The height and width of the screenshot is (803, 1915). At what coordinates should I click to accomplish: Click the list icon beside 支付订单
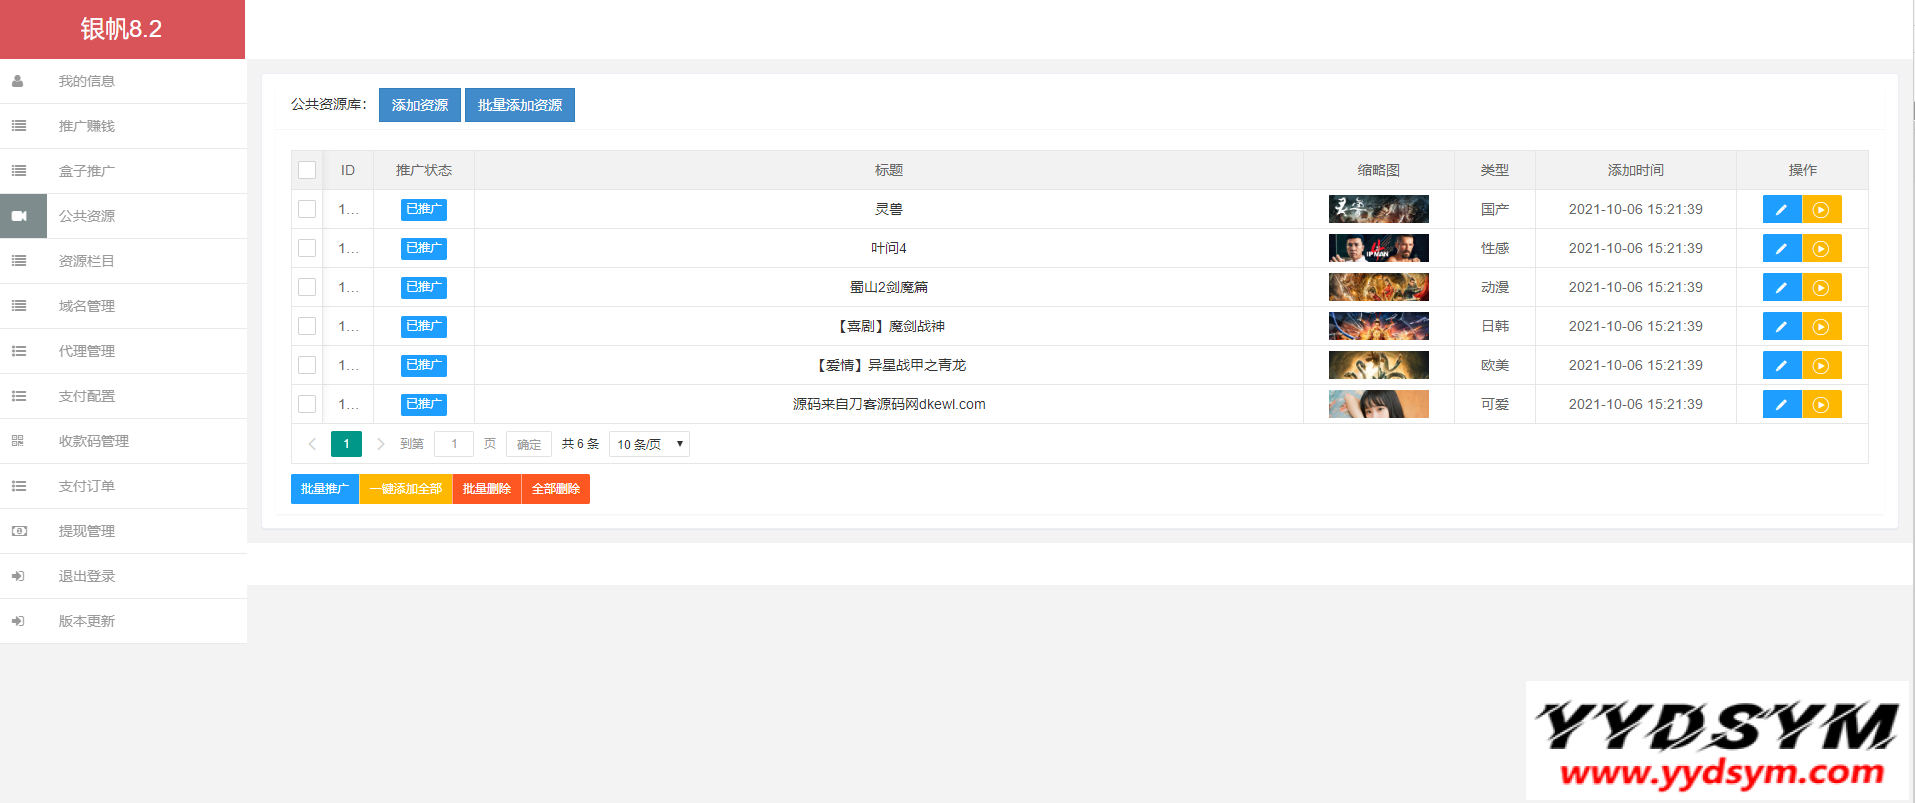point(18,486)
